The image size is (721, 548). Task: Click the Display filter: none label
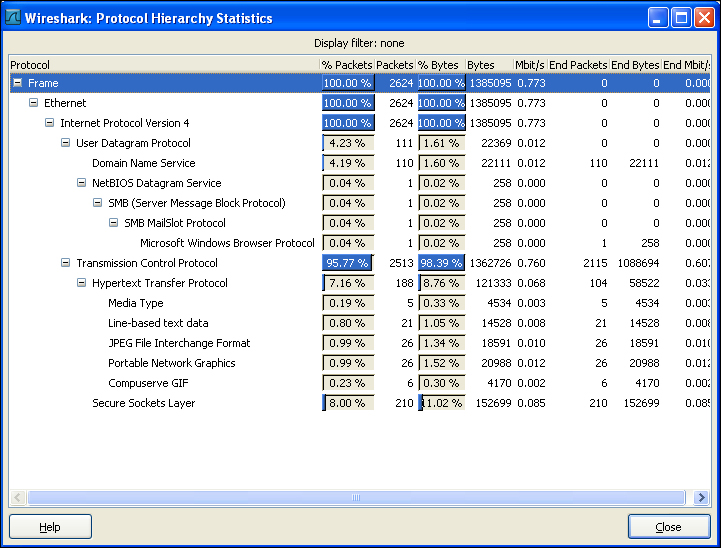(x=359, y=43)
